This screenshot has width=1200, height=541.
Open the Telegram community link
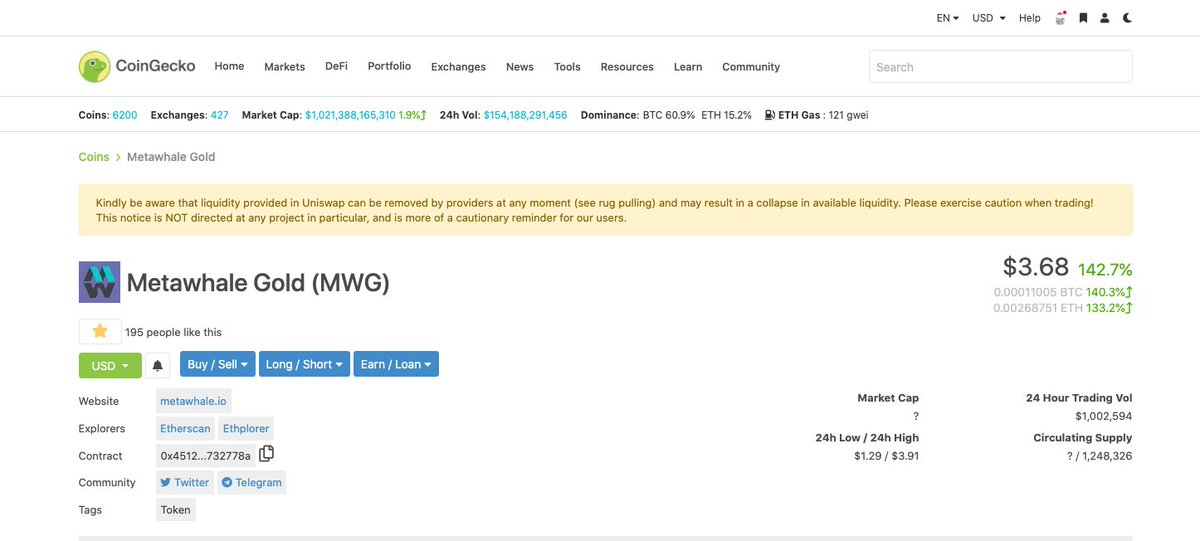click(252, 482)
